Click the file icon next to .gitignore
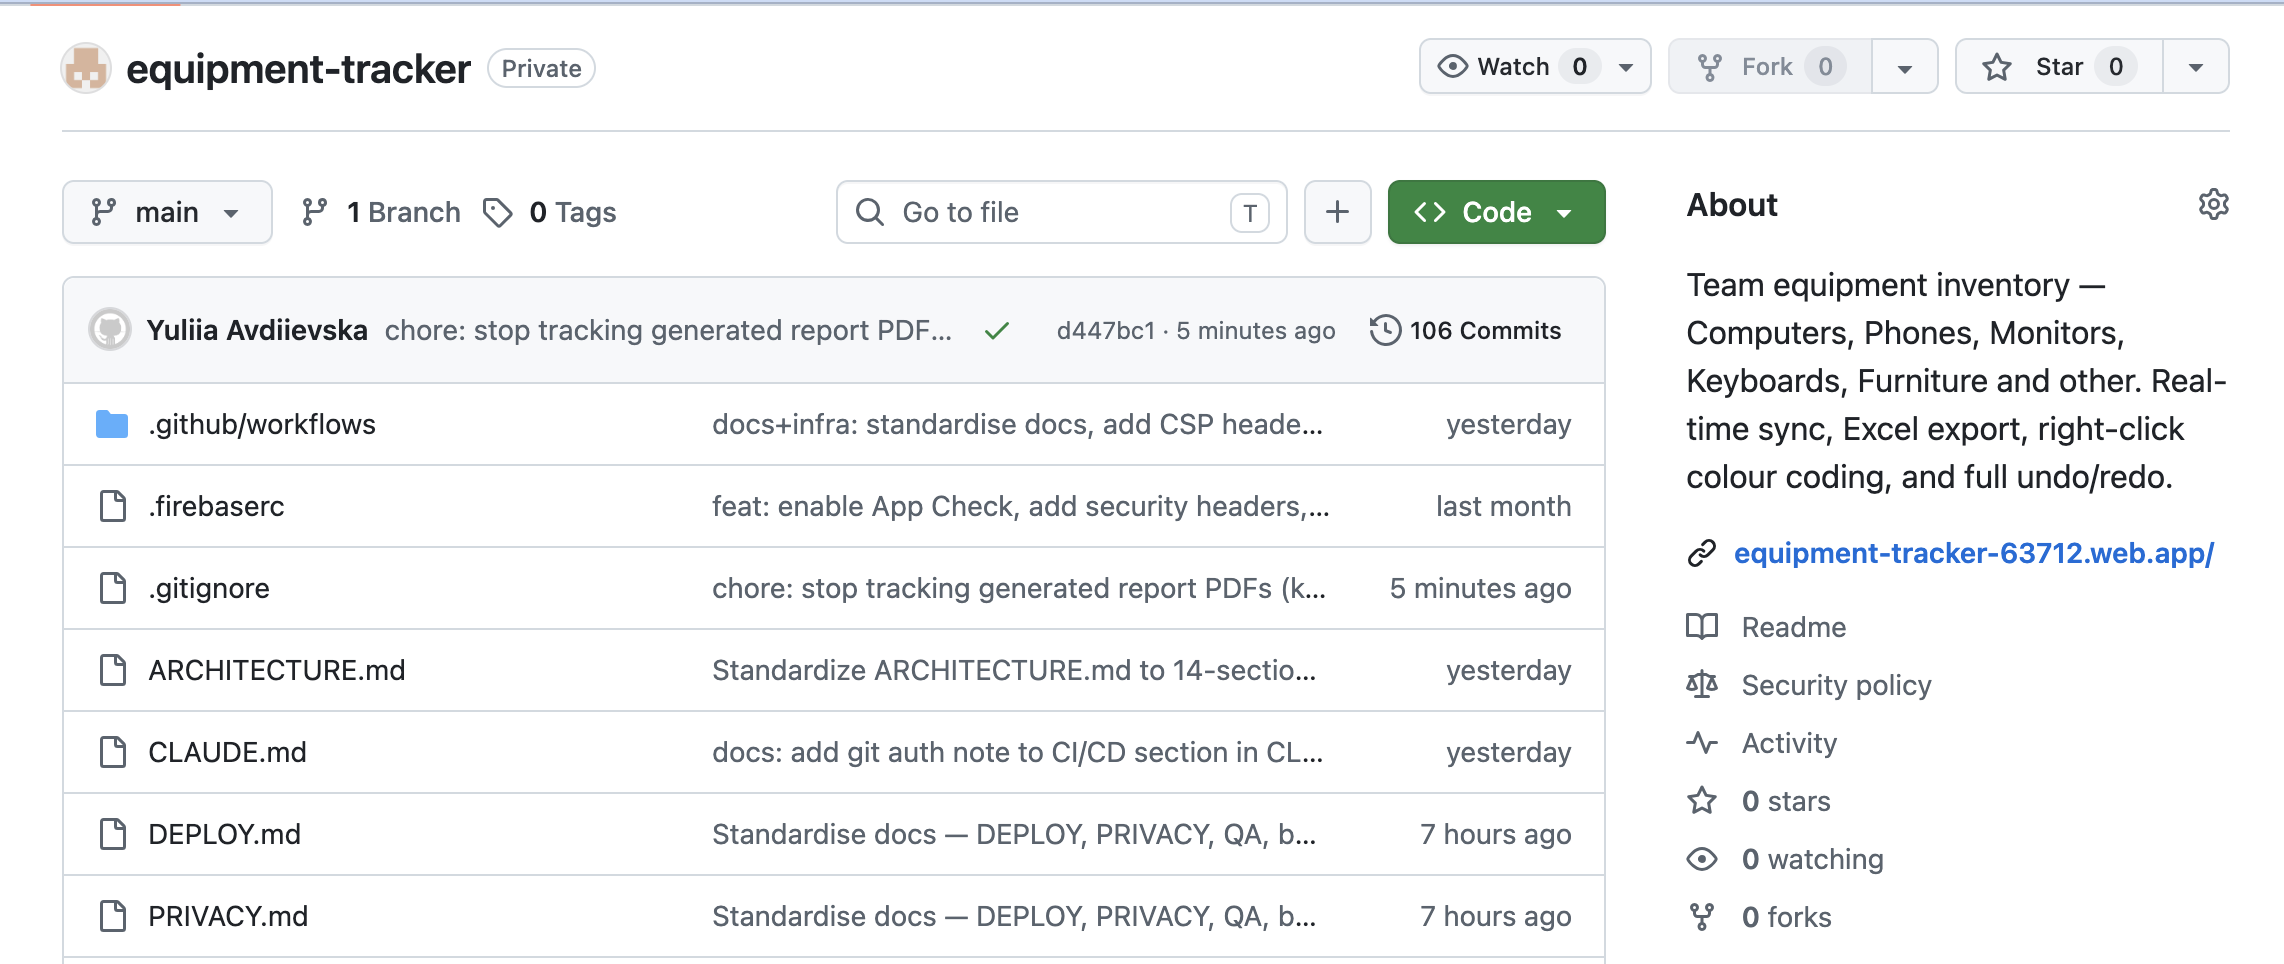Screen dimensions: 2284x964 (x=113, y=588)
